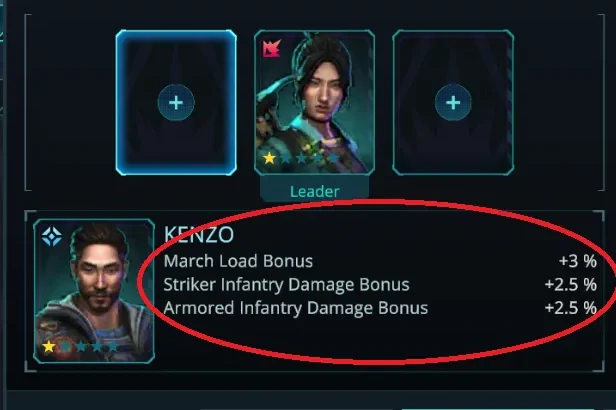
Task: Click the gold star on the leader card
Action: pyautogui.click(x=270, y=158)
